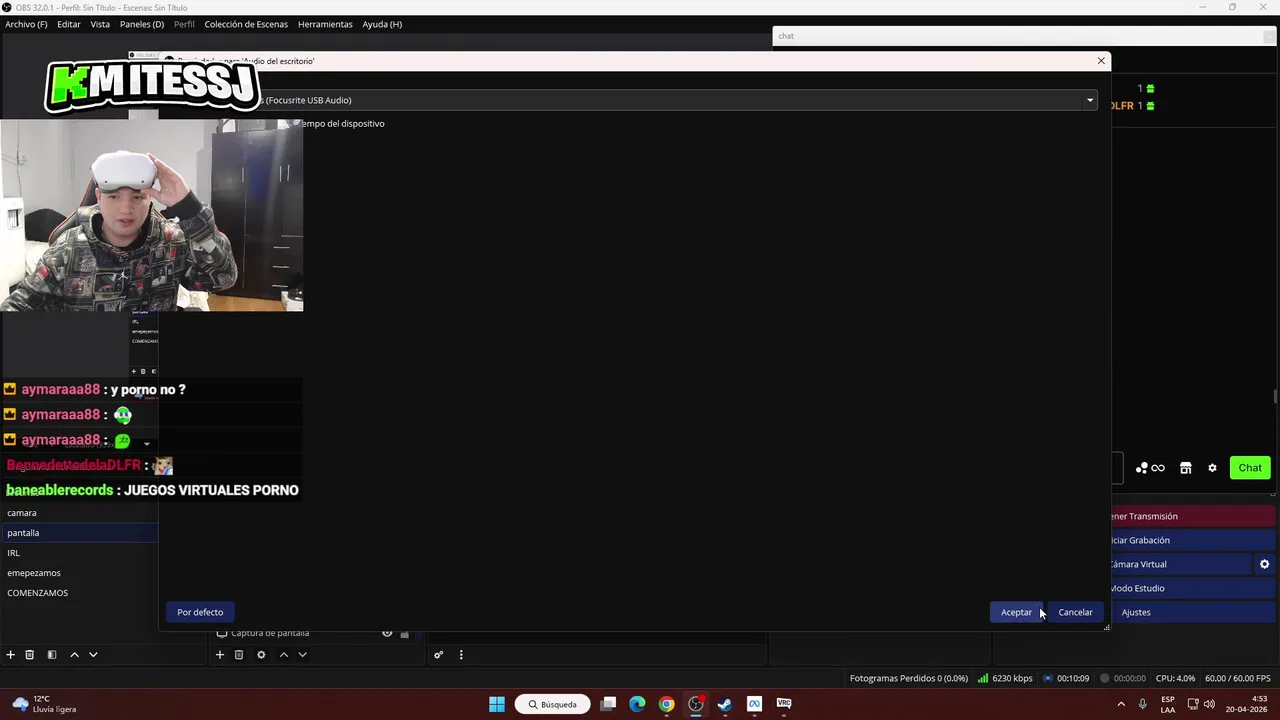This screenshot has height=720, width=1280.
Task: Select the COMENZAMOS scene
Action: point(79,593)
